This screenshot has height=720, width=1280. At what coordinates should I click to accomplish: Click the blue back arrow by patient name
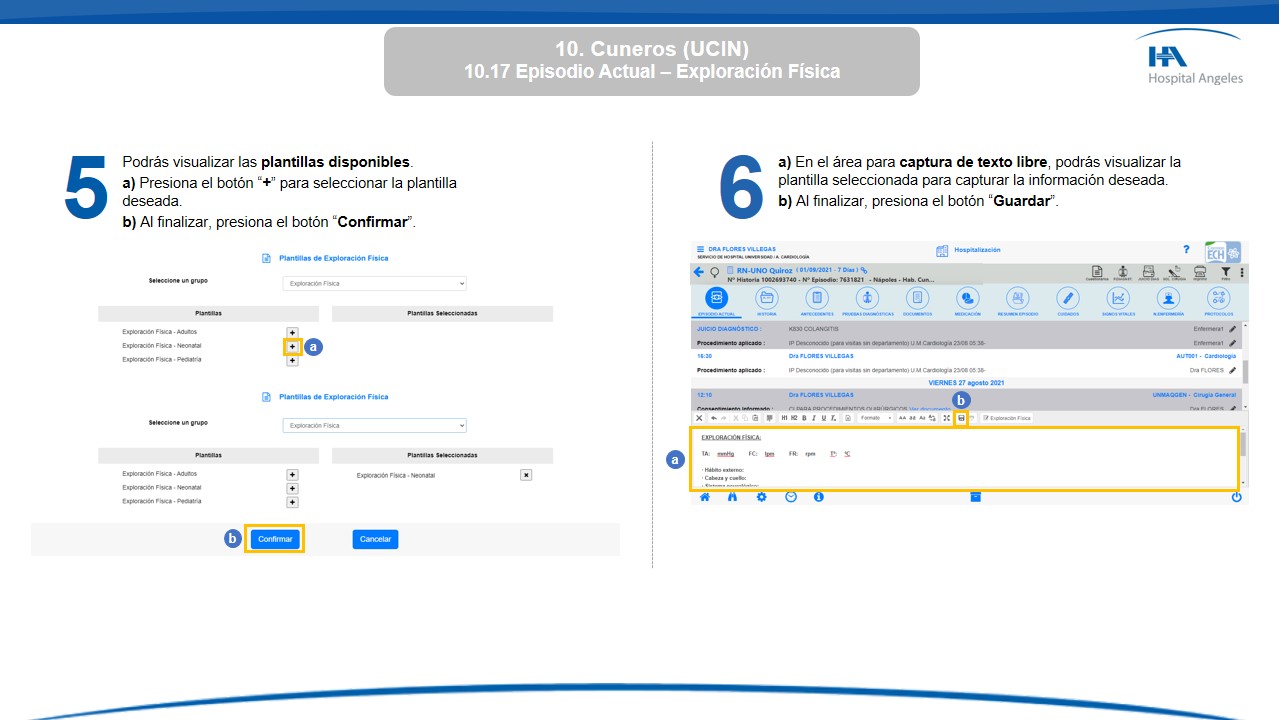[x=699, y=272]
